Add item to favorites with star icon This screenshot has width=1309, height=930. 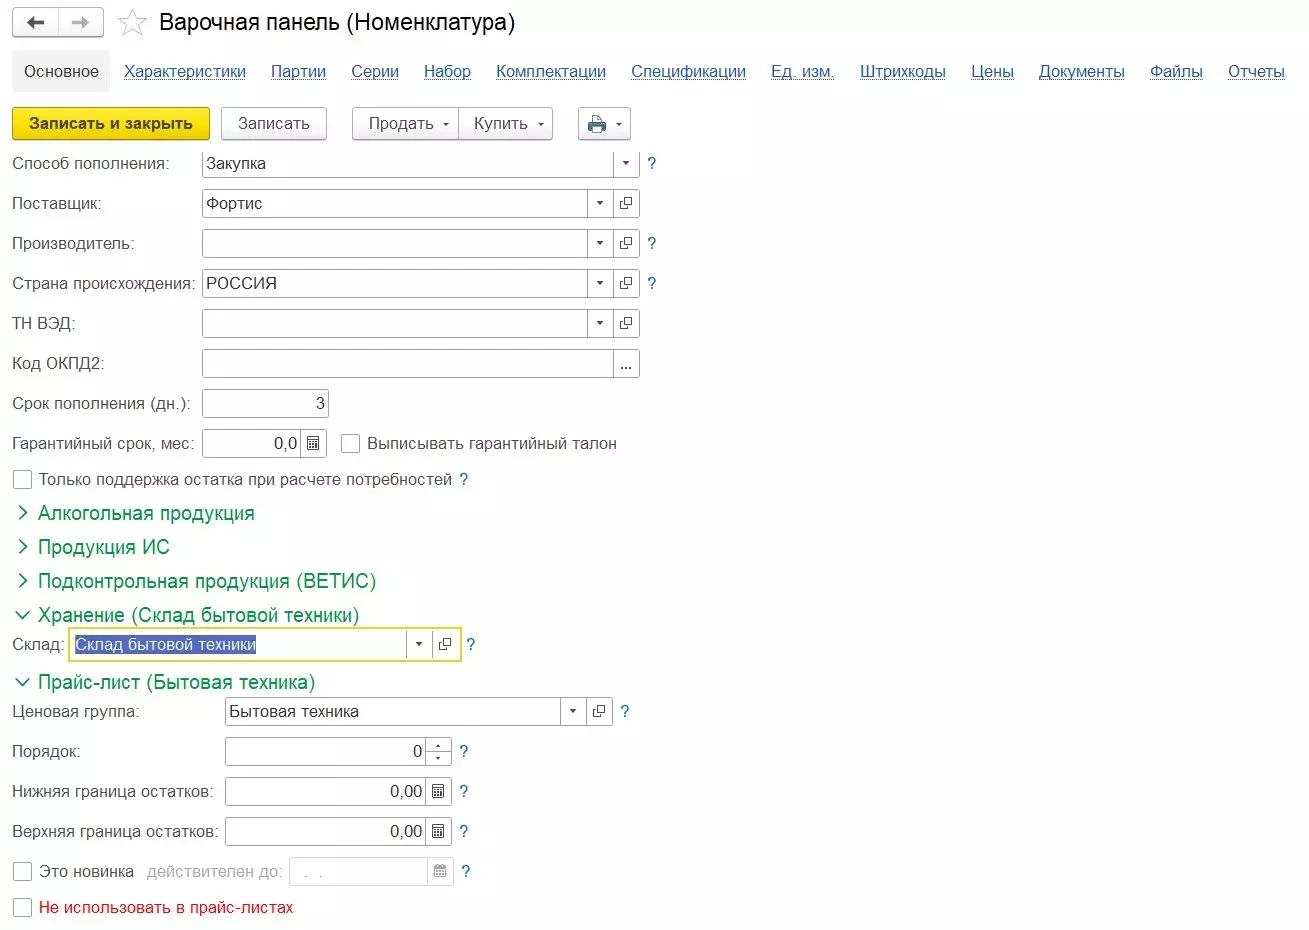click(132, 22)
